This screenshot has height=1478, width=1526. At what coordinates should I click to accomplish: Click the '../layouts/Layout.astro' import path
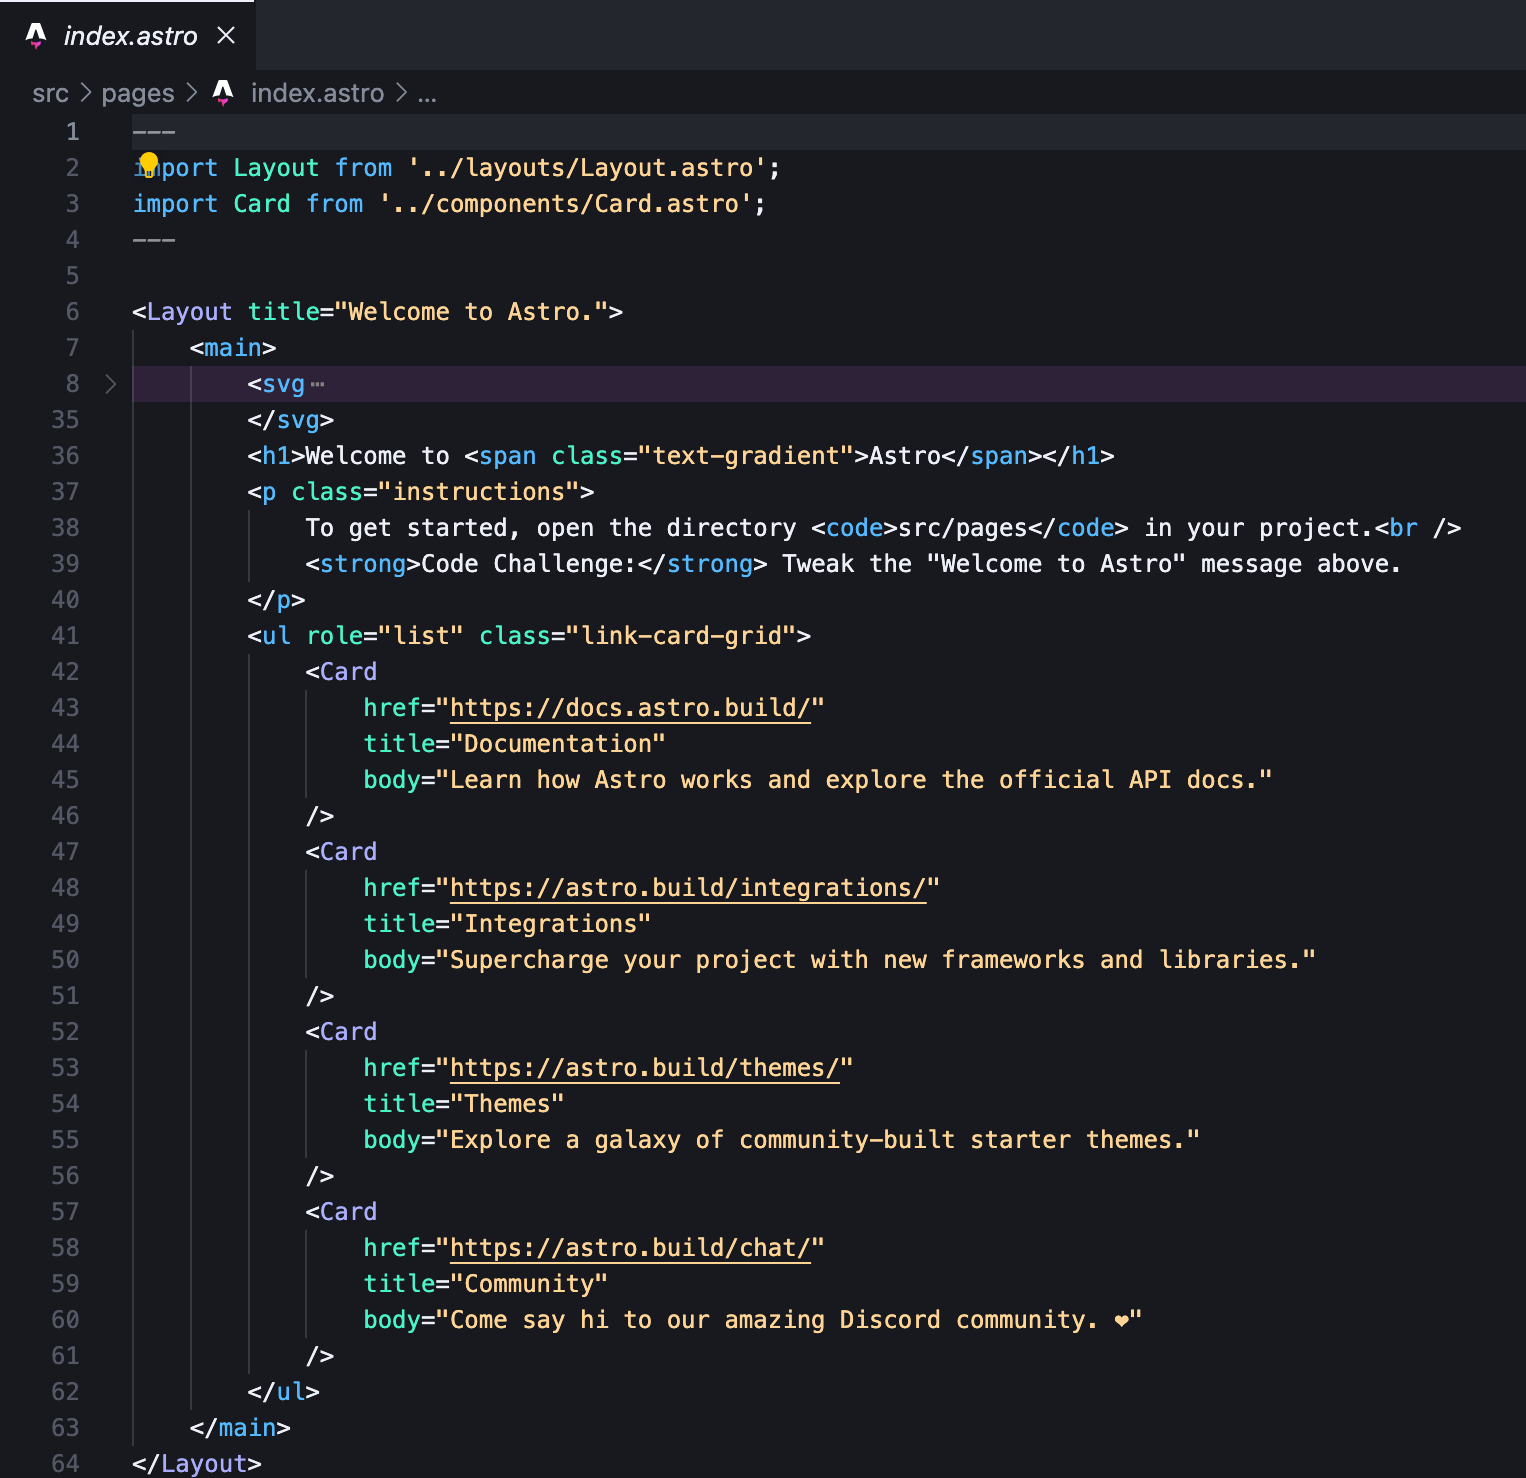point(587,168)
